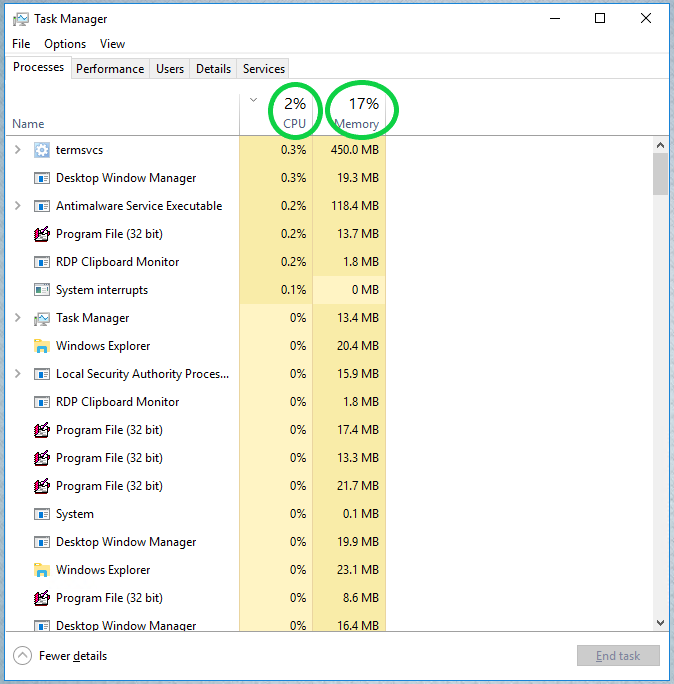Click the sort direction chevron above CPU column

253,100
